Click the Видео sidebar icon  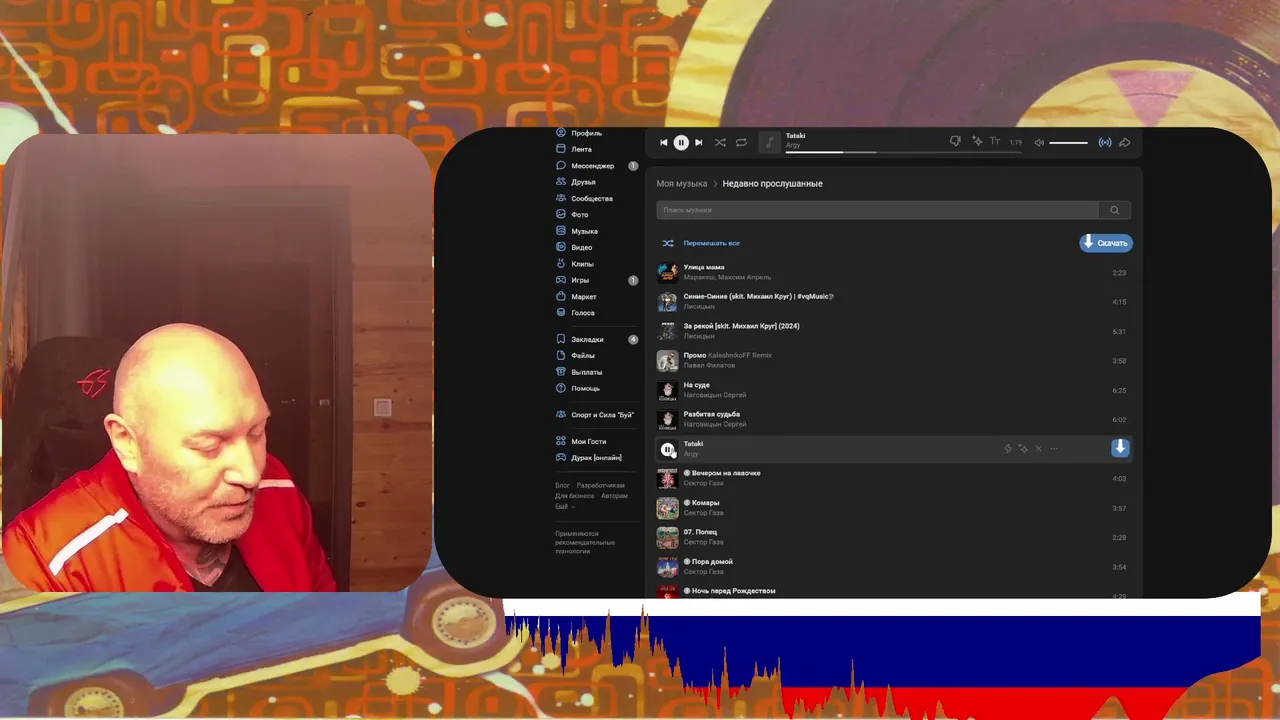coord(561,247)
